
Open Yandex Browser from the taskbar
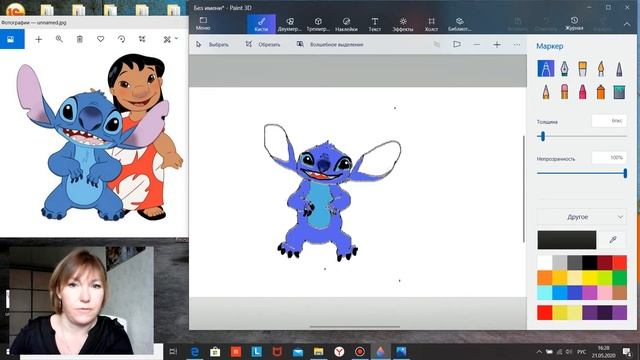tap(339, 351)
